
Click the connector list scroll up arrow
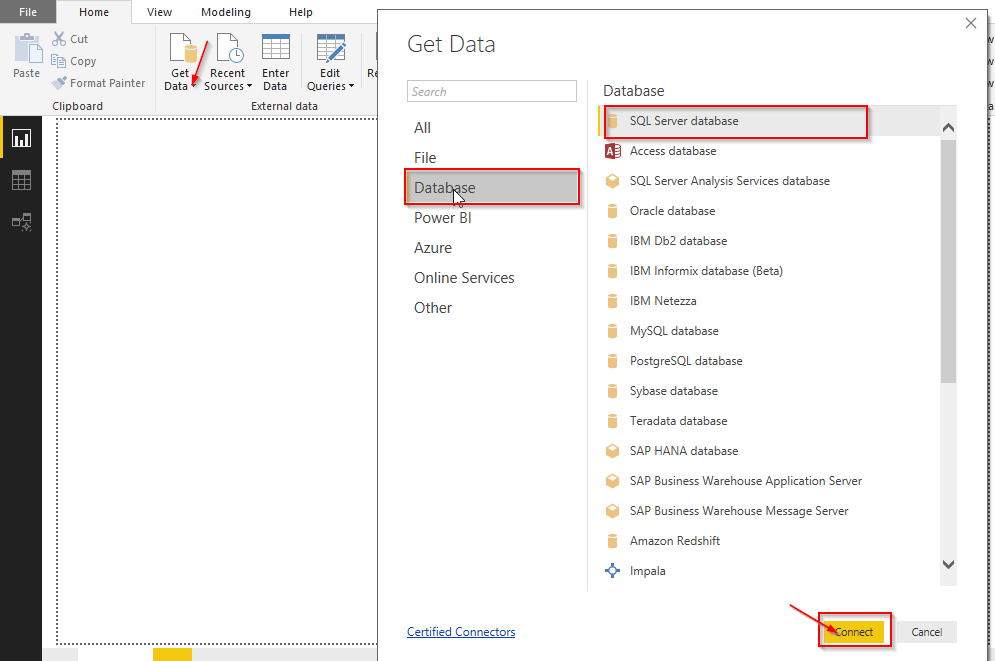tap(948, 128)
